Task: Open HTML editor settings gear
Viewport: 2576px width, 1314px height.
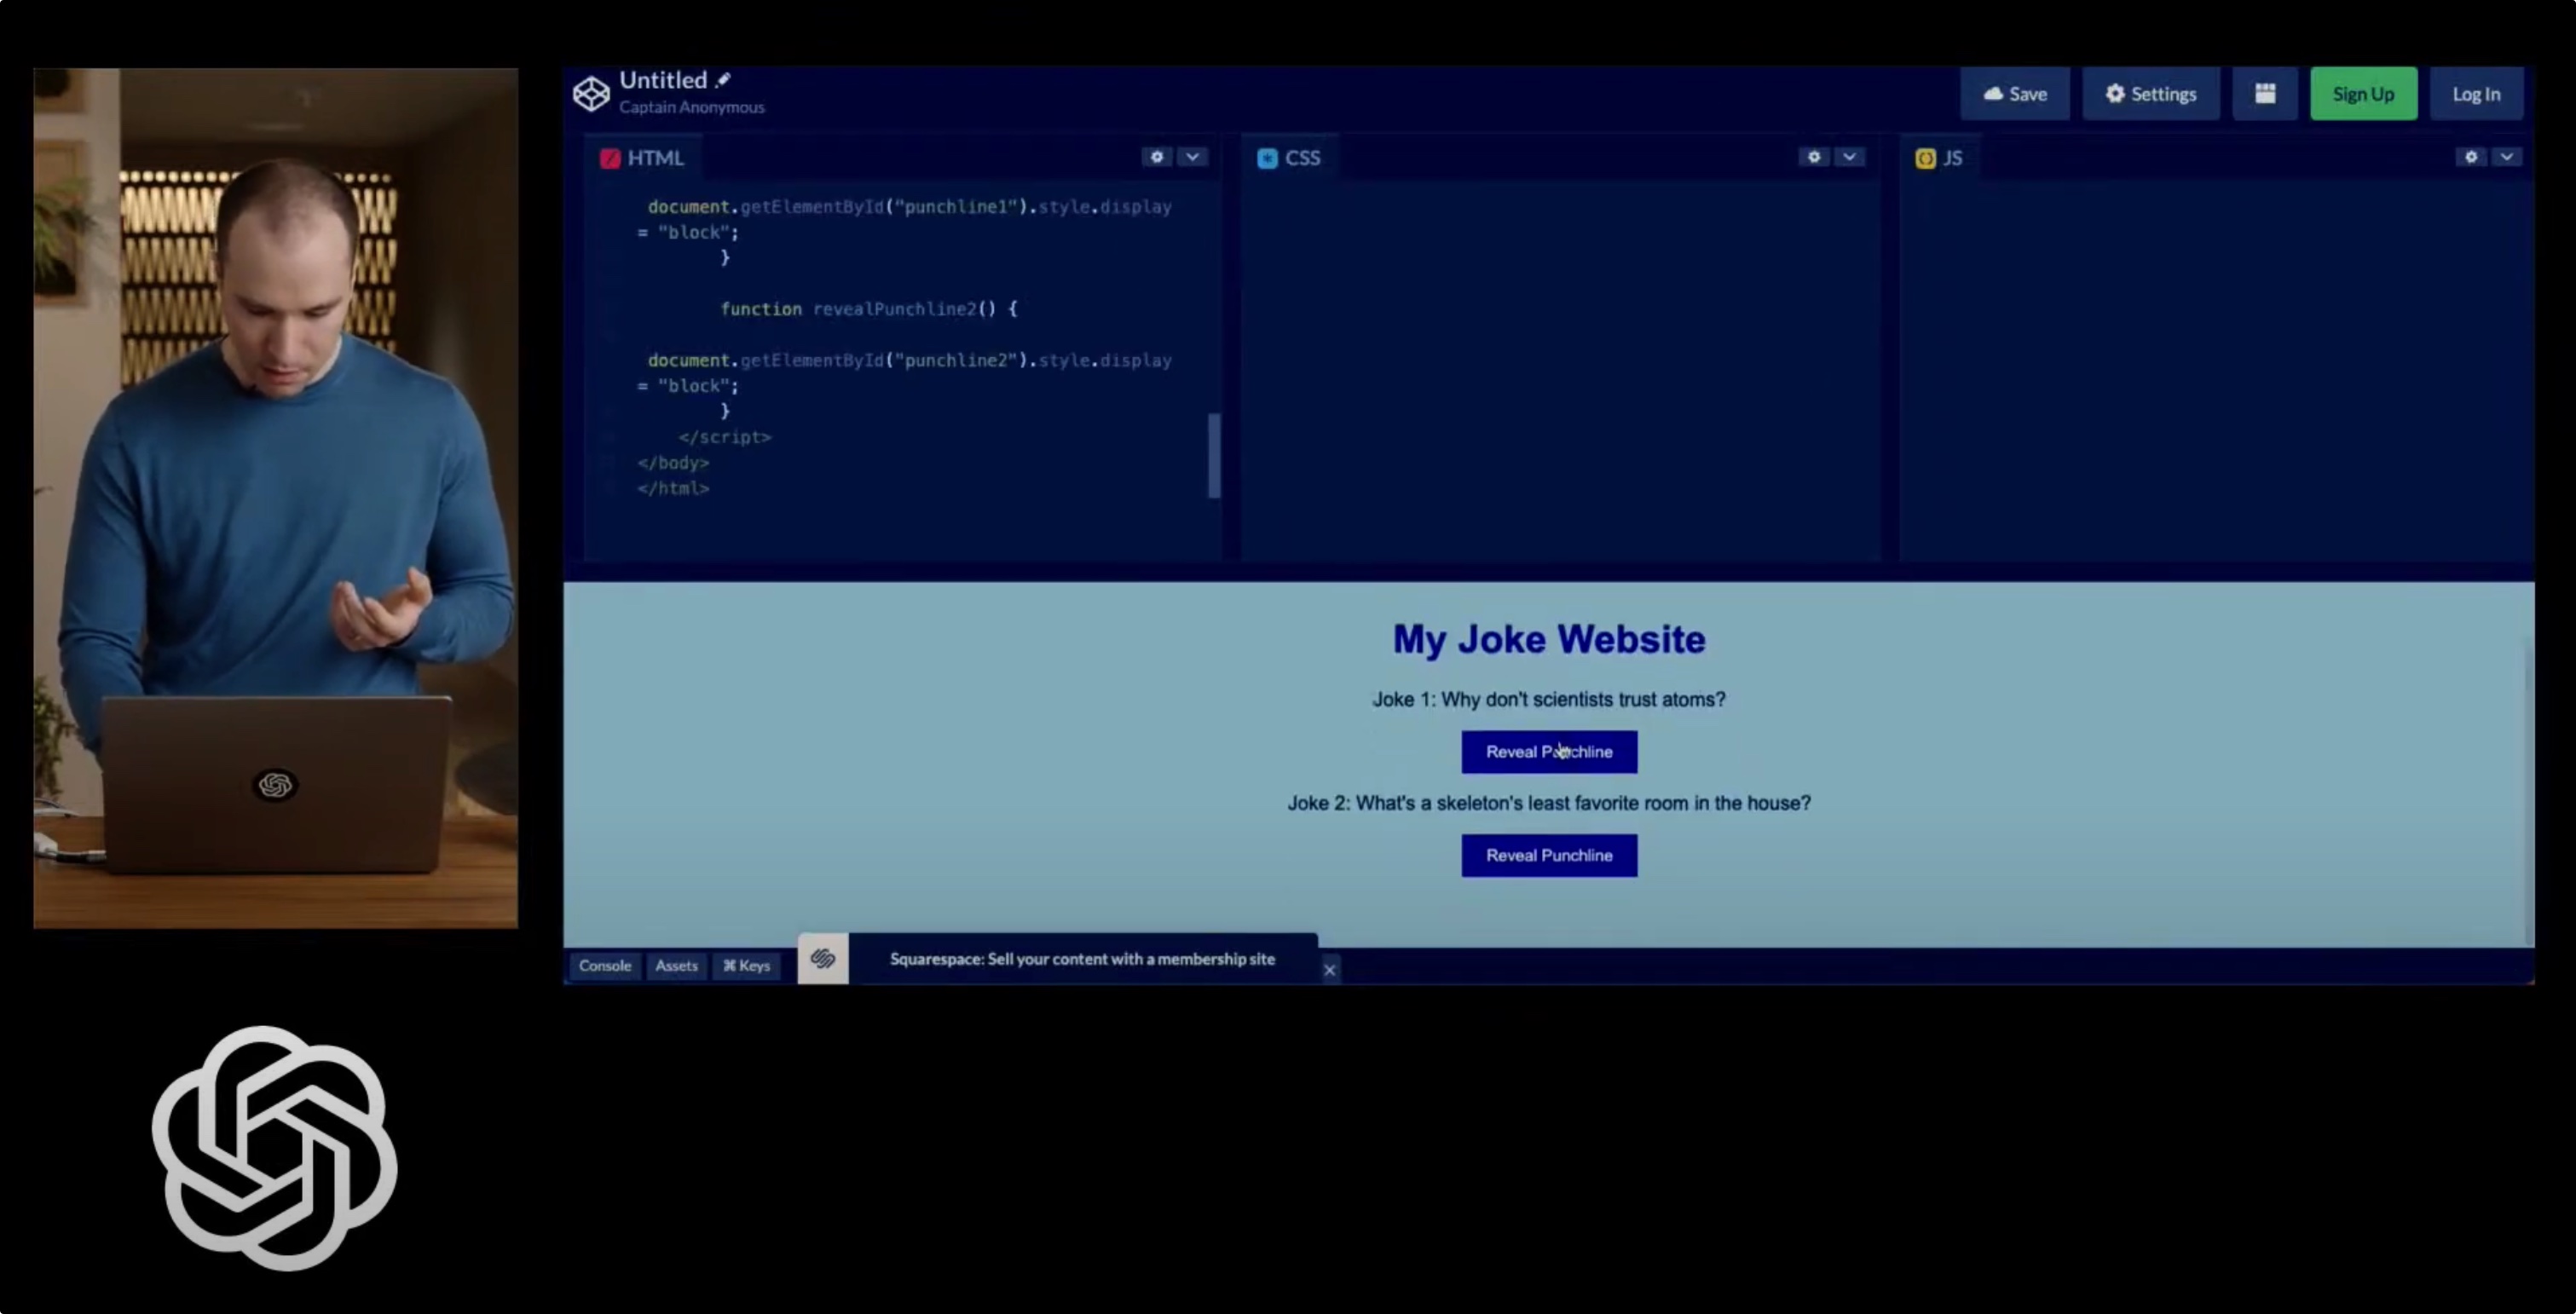Action: pyautogui.click(x=1157, y=157)
